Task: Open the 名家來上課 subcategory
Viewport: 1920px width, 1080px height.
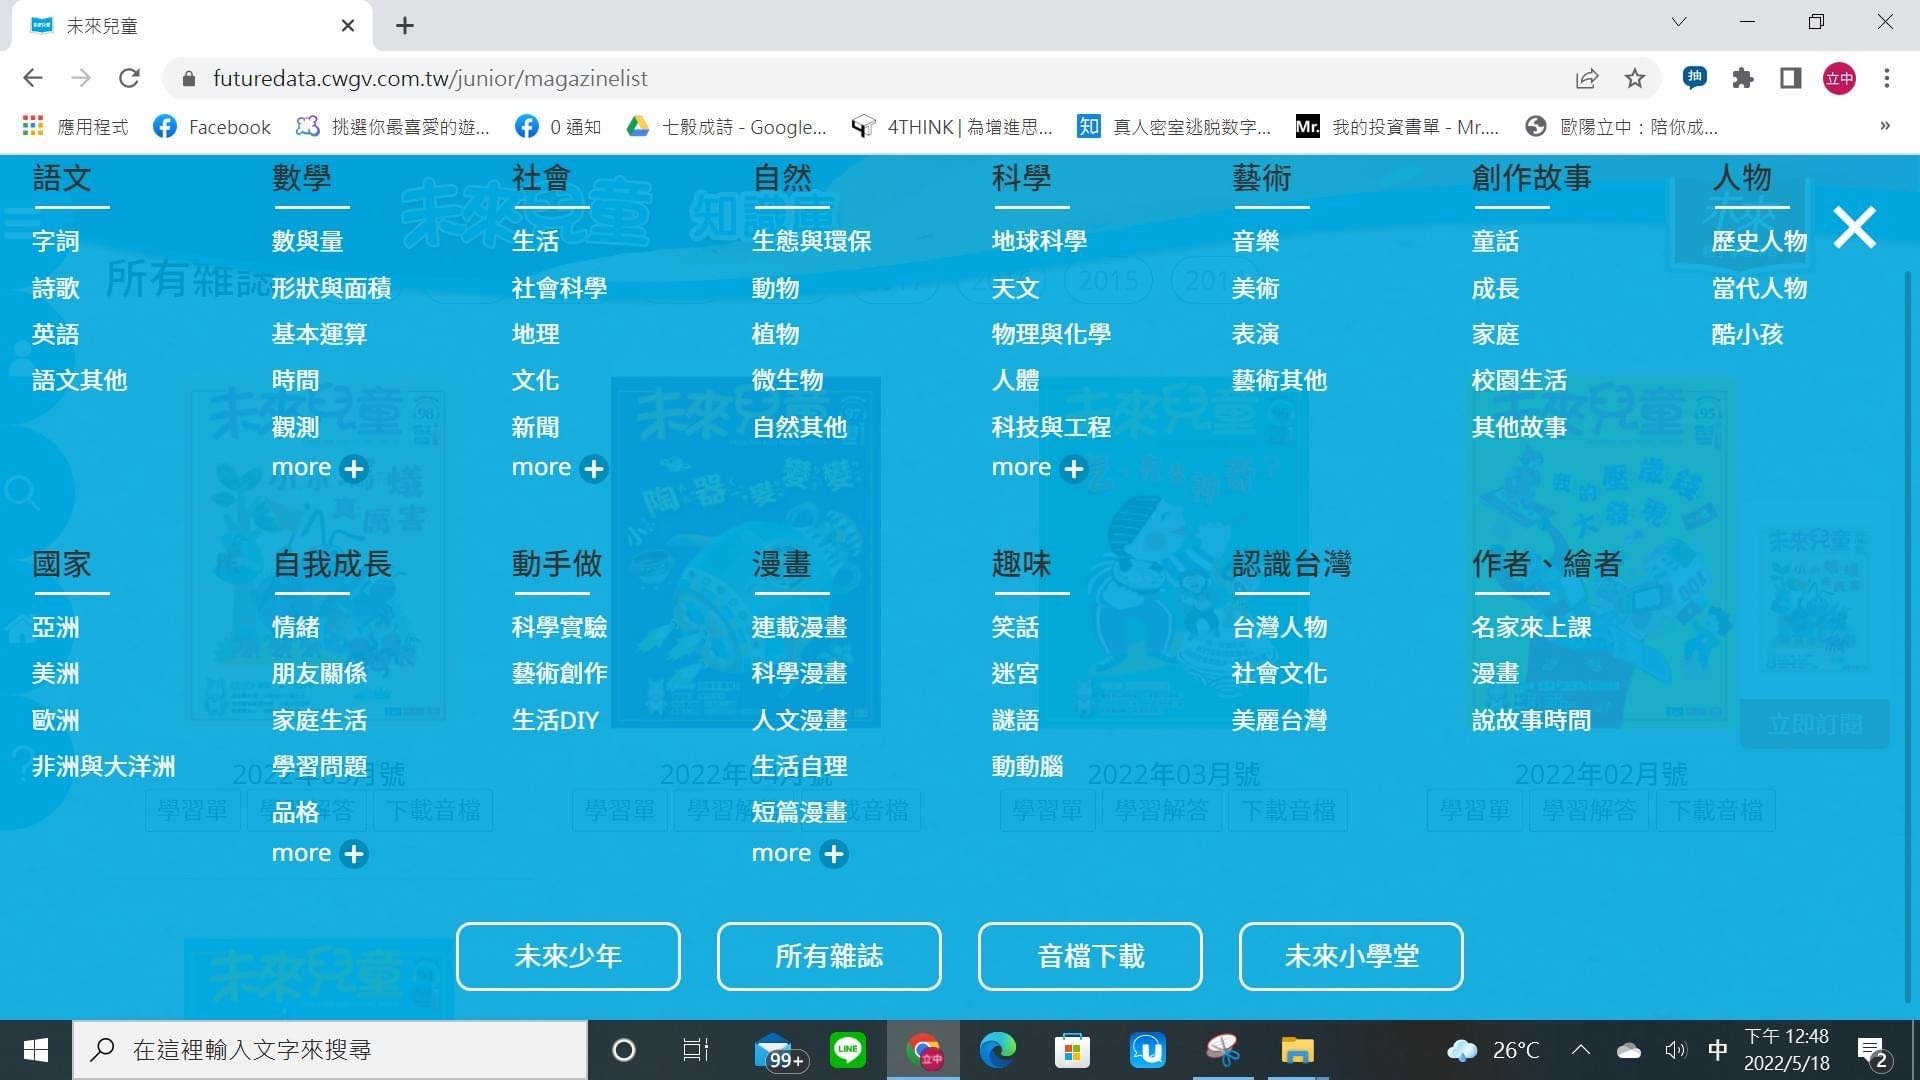Action: [1532, 627]
